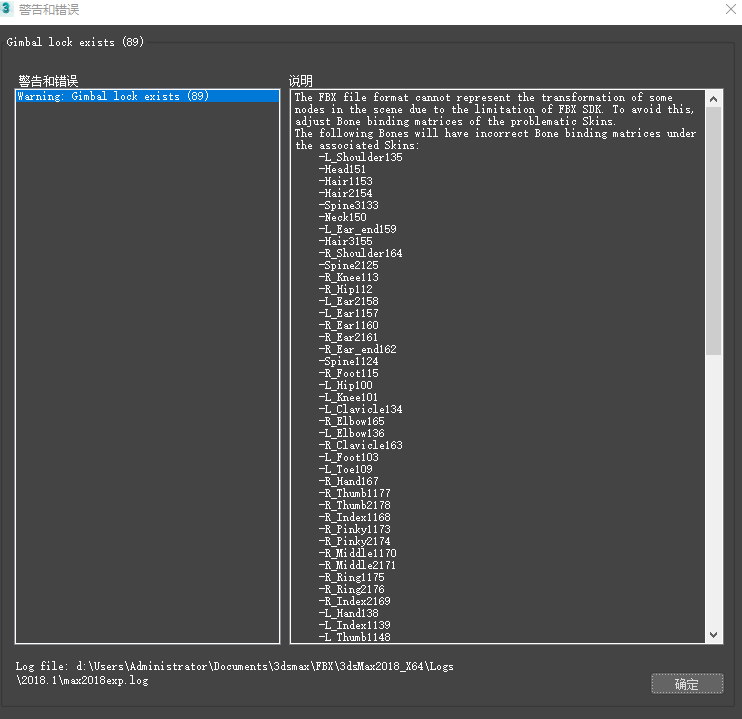Image resolution: width=742 pixels, height=719 pixels.
Task: Click the 警告和错误 list label
Action: click(48, 81)
